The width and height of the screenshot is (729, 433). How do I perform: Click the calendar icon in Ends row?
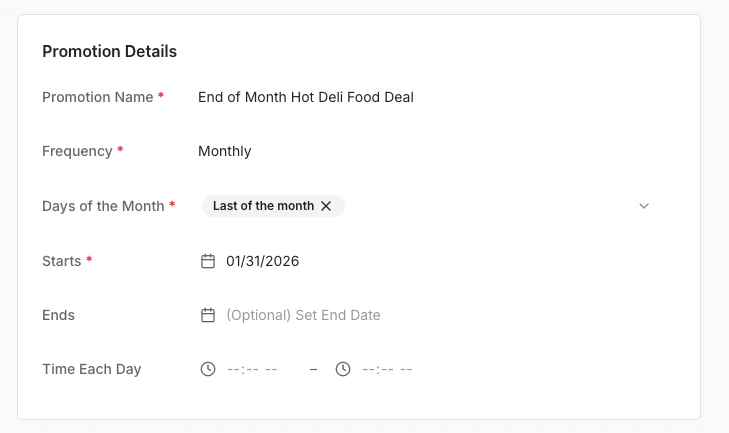pos(208,315)
